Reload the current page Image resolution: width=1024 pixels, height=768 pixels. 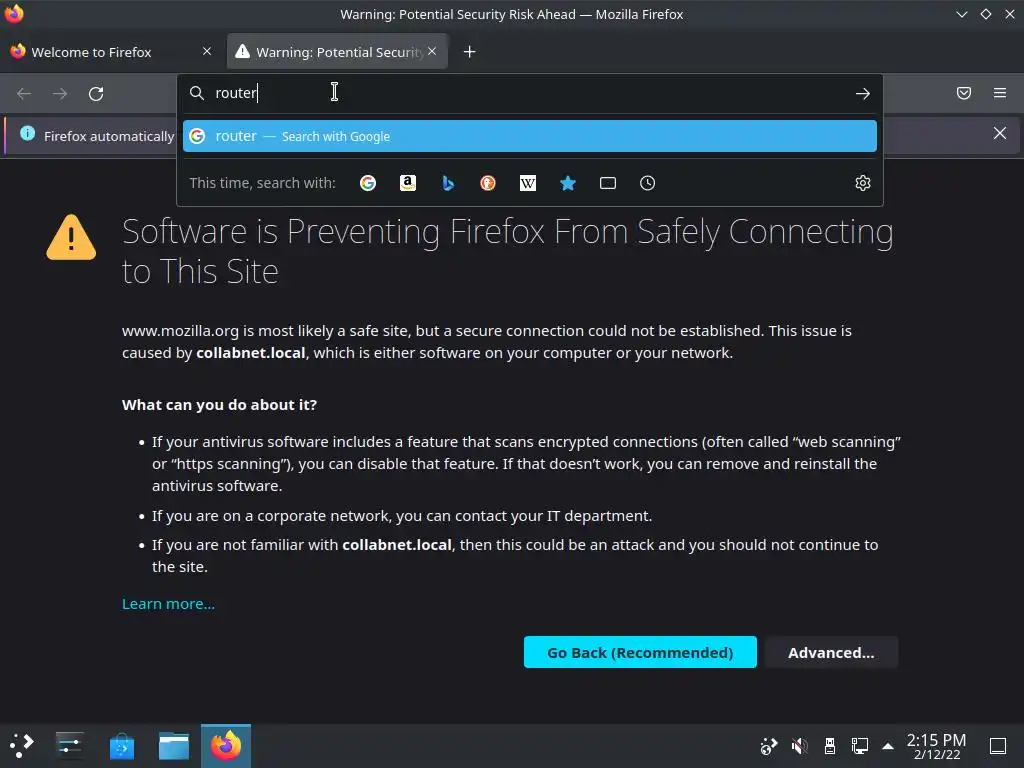click(x=96, y=93)
